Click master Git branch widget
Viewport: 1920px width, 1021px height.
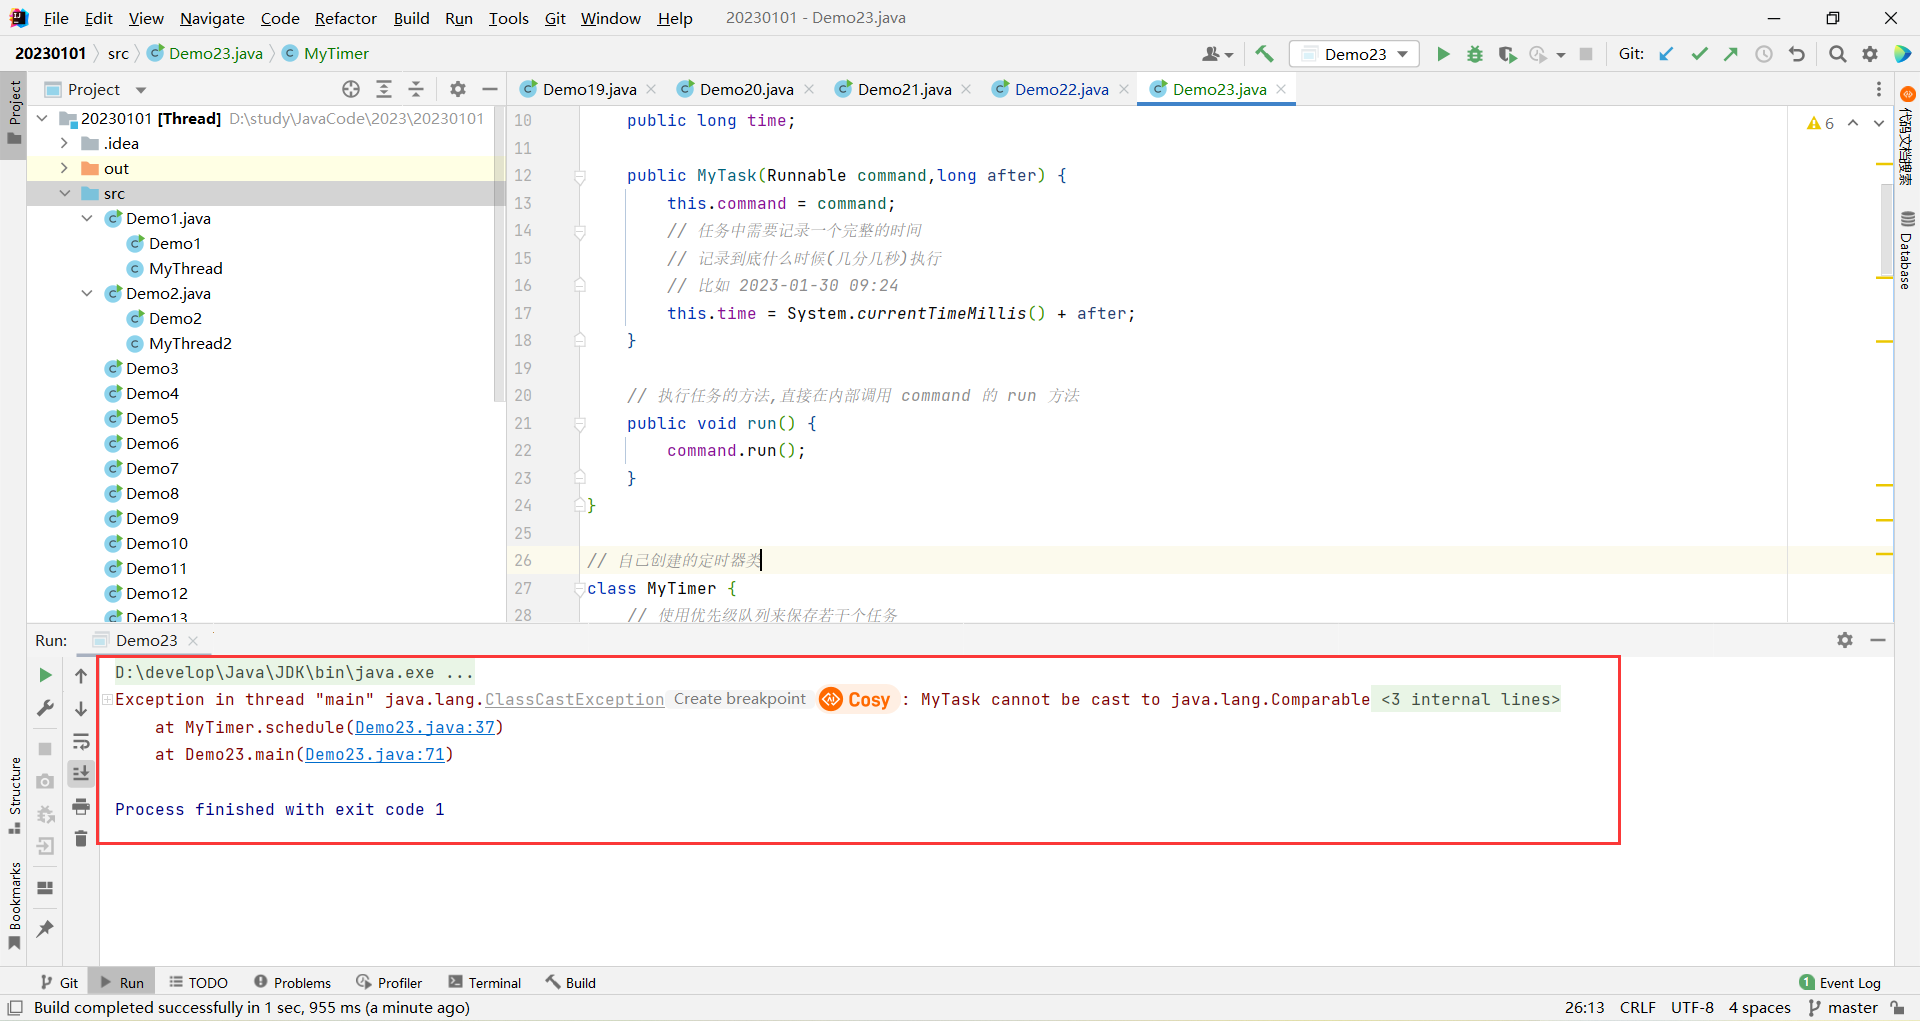pyautogui.click(x=1843, y=1008)
